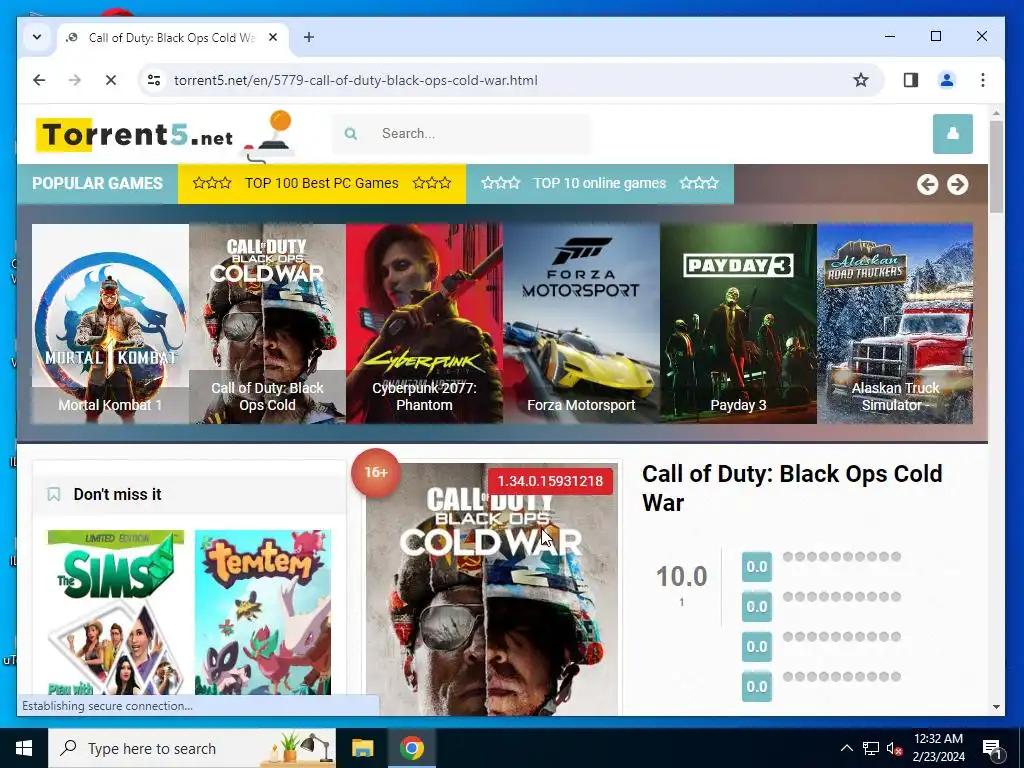Rate using second row of rating dots
The image size is (1024, 768).
(x=842, y=596)
